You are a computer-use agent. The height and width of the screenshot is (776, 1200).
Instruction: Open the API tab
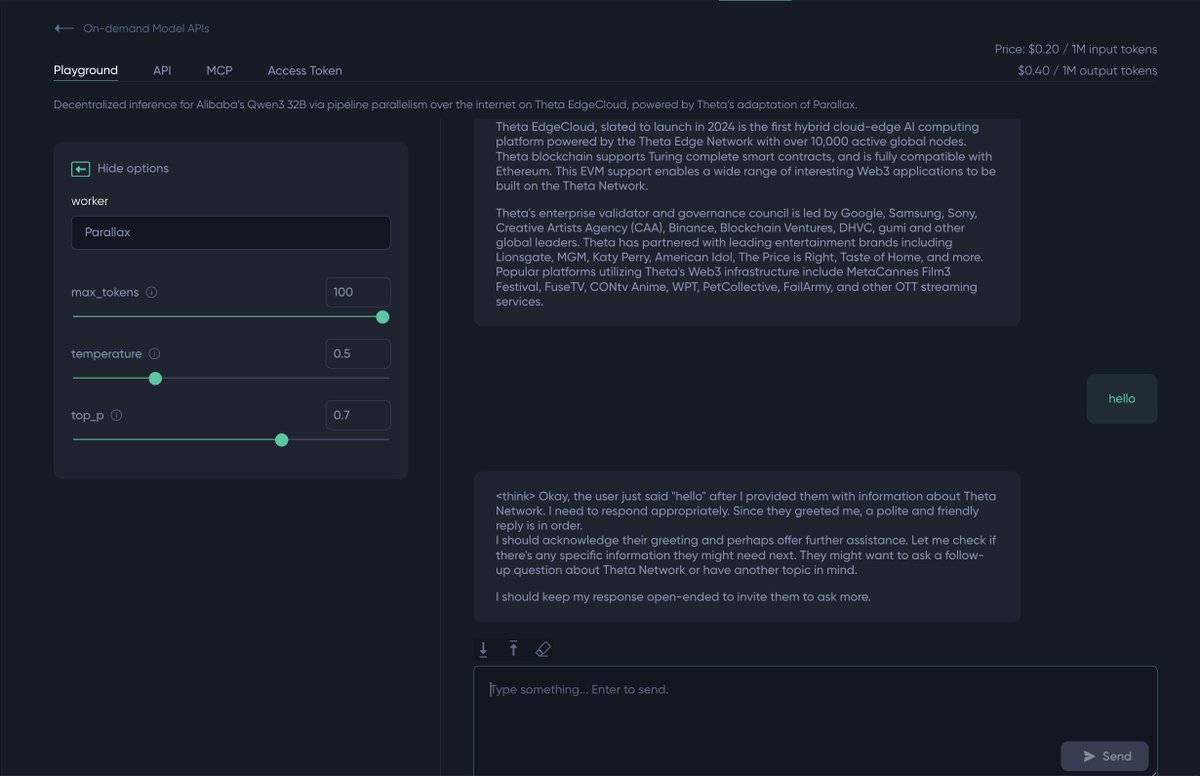coord(162,70)
